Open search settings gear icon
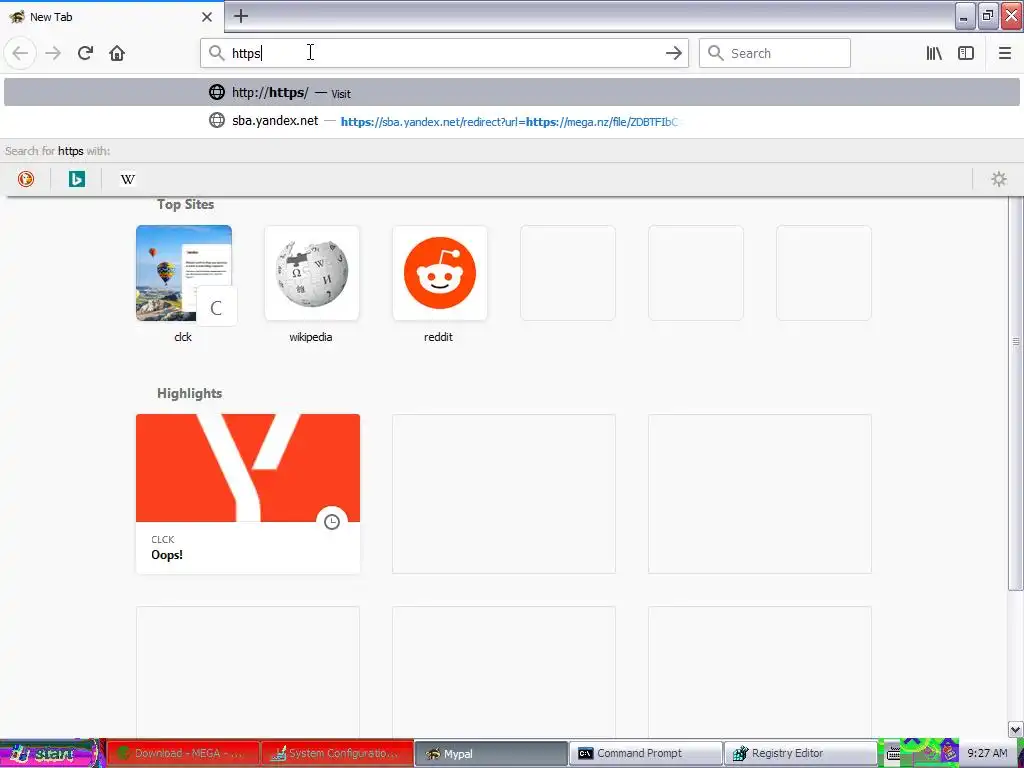 [x=999, y=179]
